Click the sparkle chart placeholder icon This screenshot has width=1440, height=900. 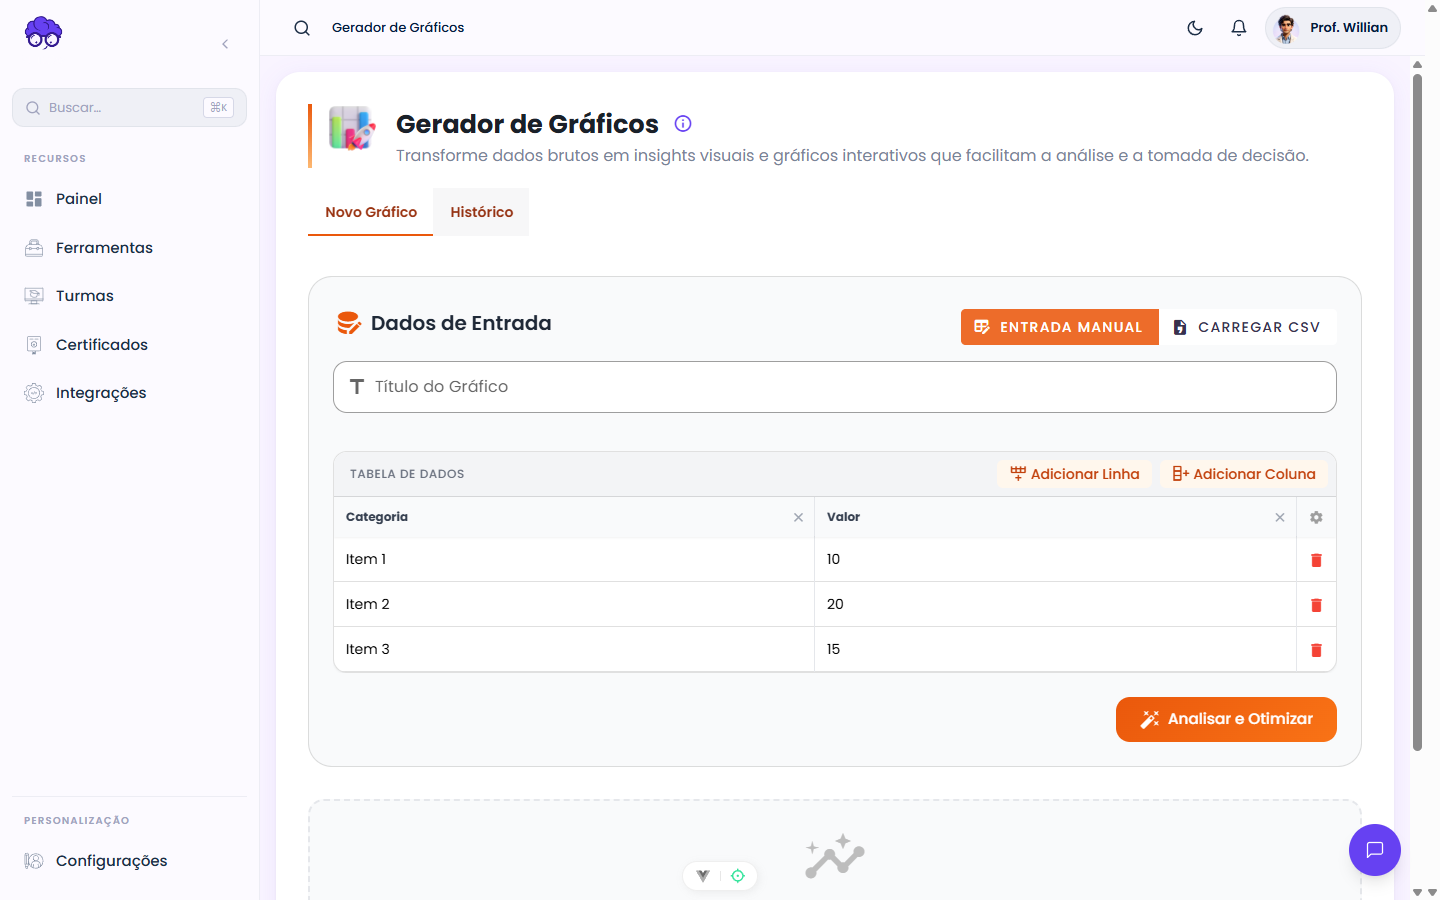pos(835,856)
